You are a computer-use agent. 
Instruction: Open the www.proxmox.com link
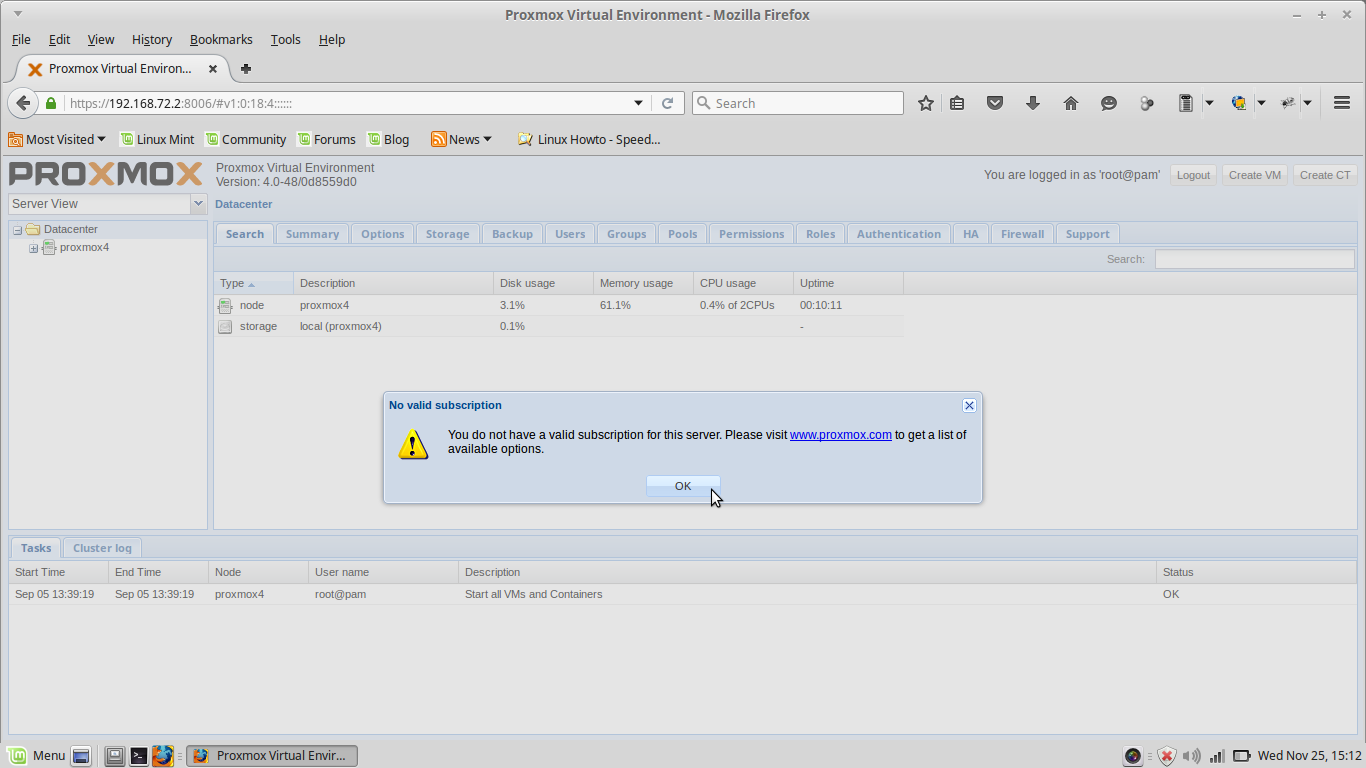click(x=841, y=435)
